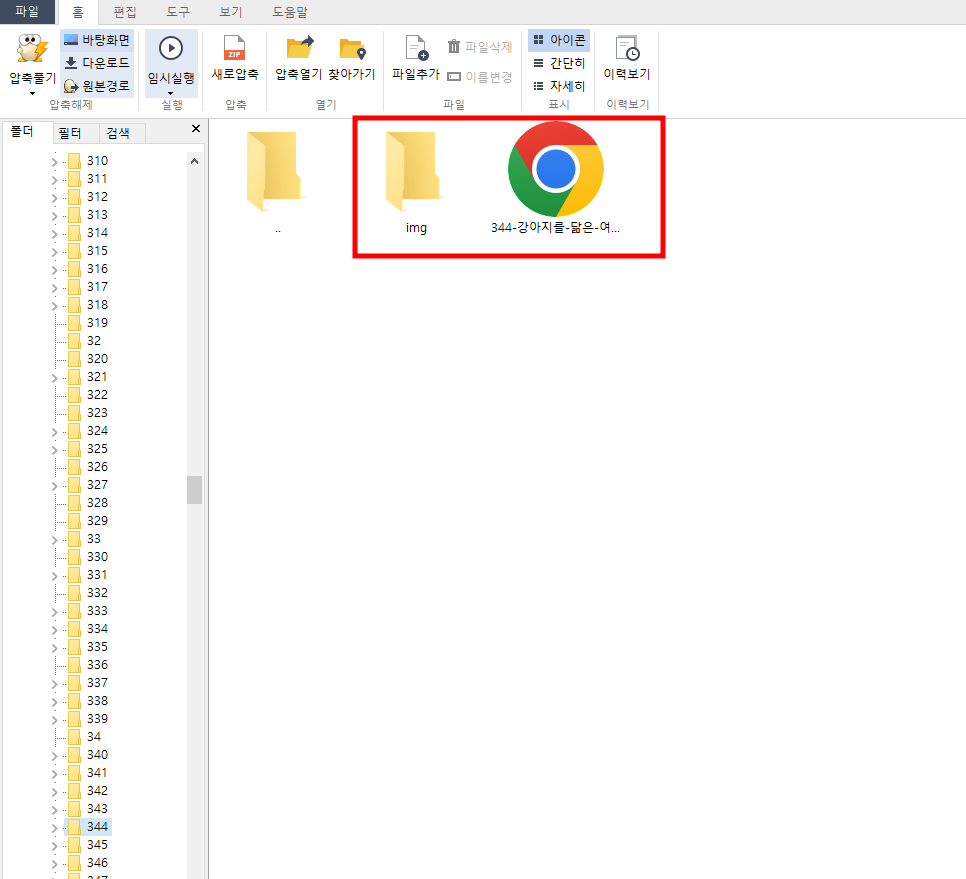The image size is (966, 879).
Task: Click the 이름변경 rename button
Action: [480, 77]
